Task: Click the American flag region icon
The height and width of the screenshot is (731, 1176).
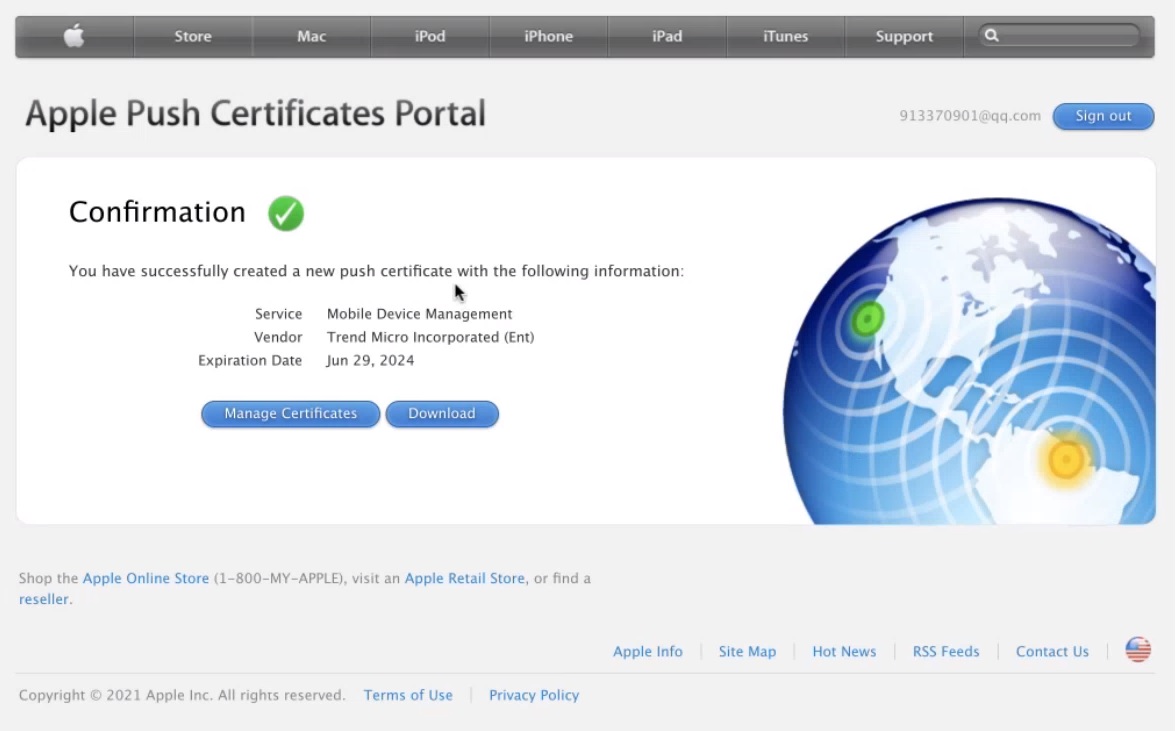Action: pos(1137,649)
